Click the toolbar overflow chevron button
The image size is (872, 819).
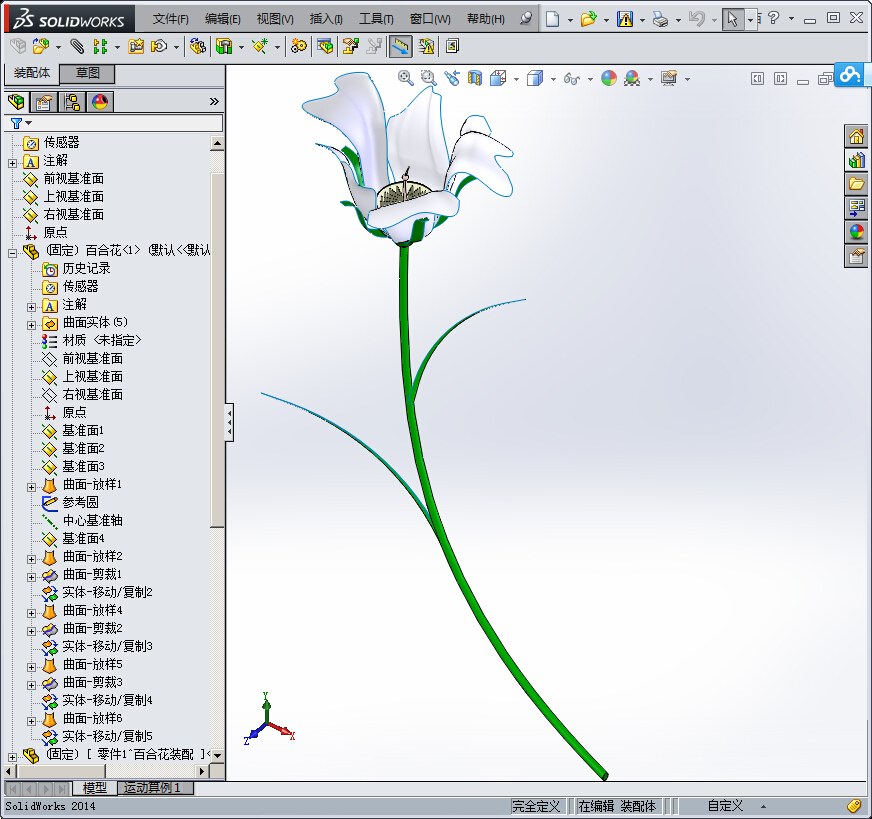click(x=212, y=99)
